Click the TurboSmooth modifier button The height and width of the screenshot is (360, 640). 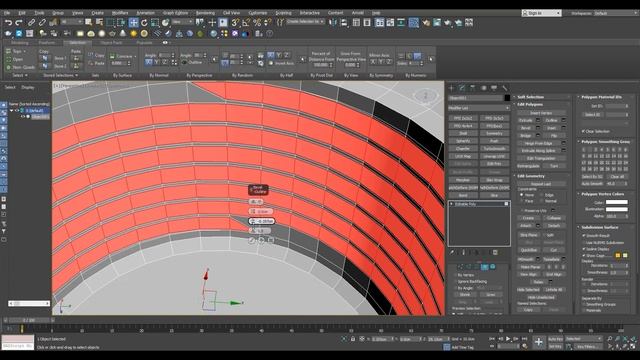click(495, 149)
